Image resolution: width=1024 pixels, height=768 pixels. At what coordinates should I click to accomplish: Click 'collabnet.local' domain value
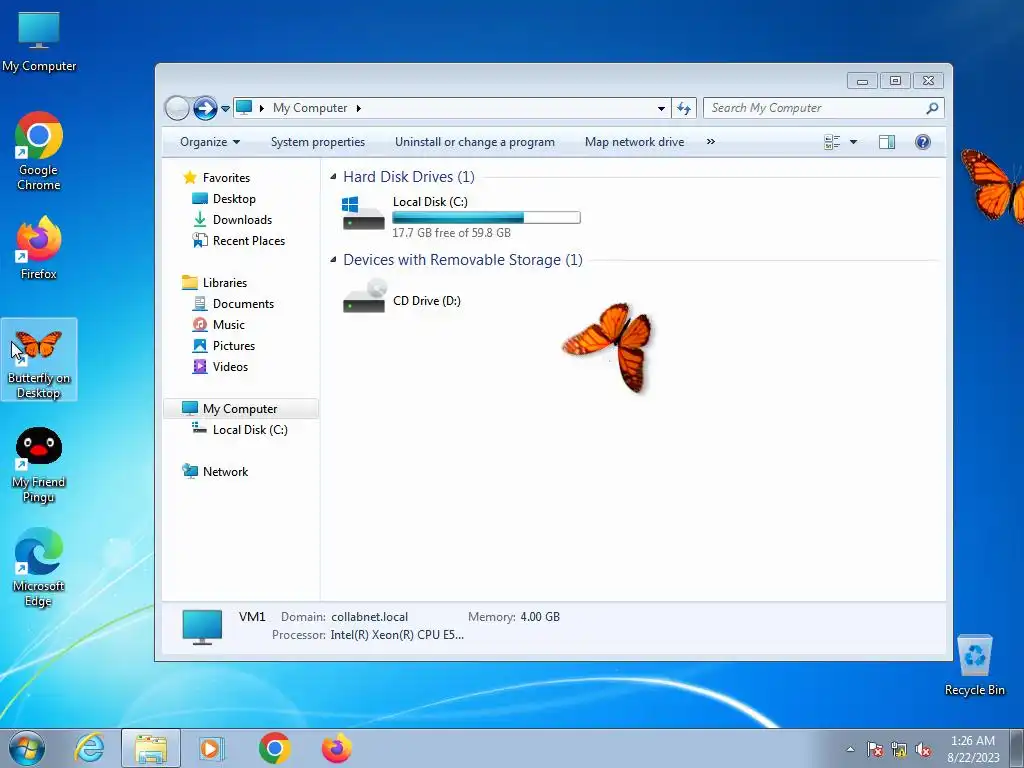click(x=369, y=616)
